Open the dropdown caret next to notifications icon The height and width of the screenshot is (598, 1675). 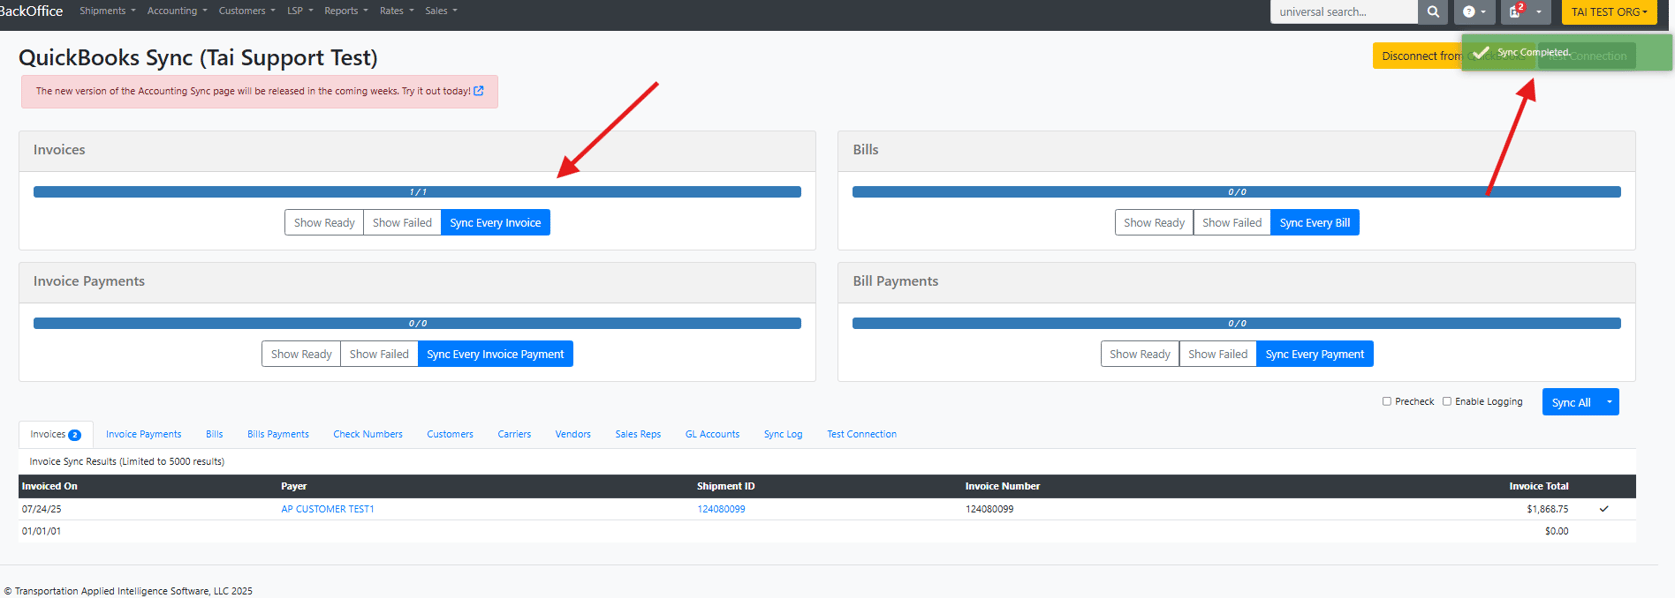pos(1539,12)
